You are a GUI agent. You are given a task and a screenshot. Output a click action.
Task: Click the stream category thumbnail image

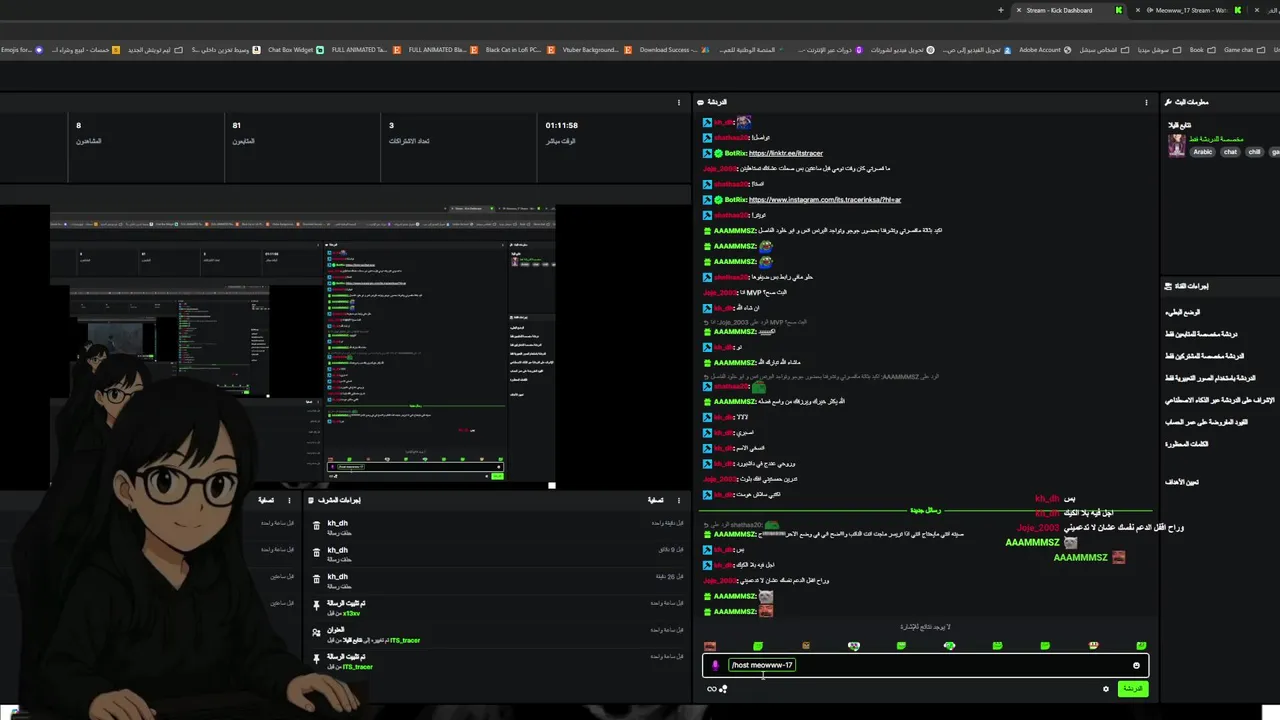[x=1176, y=145]
